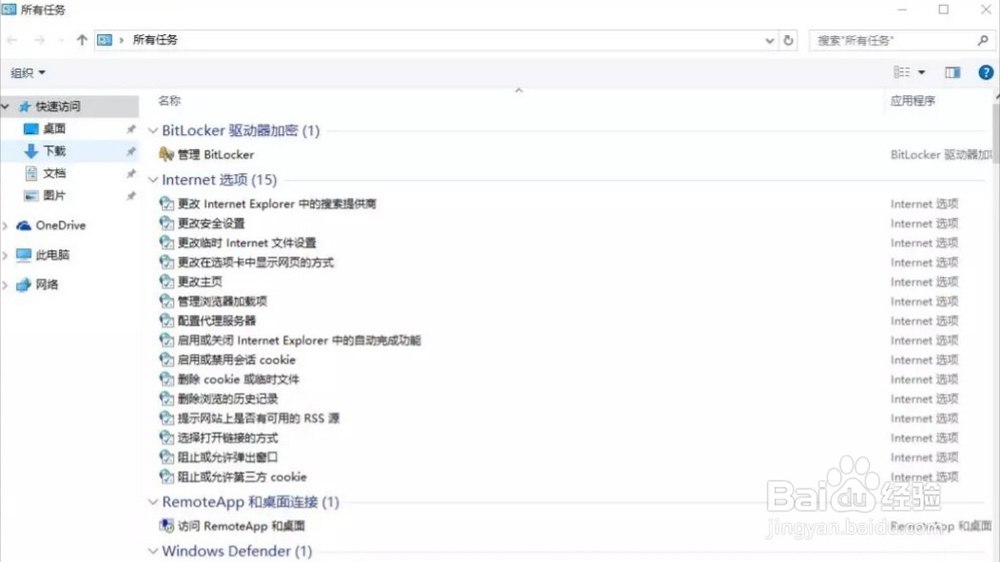Click icon beside 更改在选项卡中显示网页的方式
The height and width of the screenshot is (562, 1000).
[166, 262]
